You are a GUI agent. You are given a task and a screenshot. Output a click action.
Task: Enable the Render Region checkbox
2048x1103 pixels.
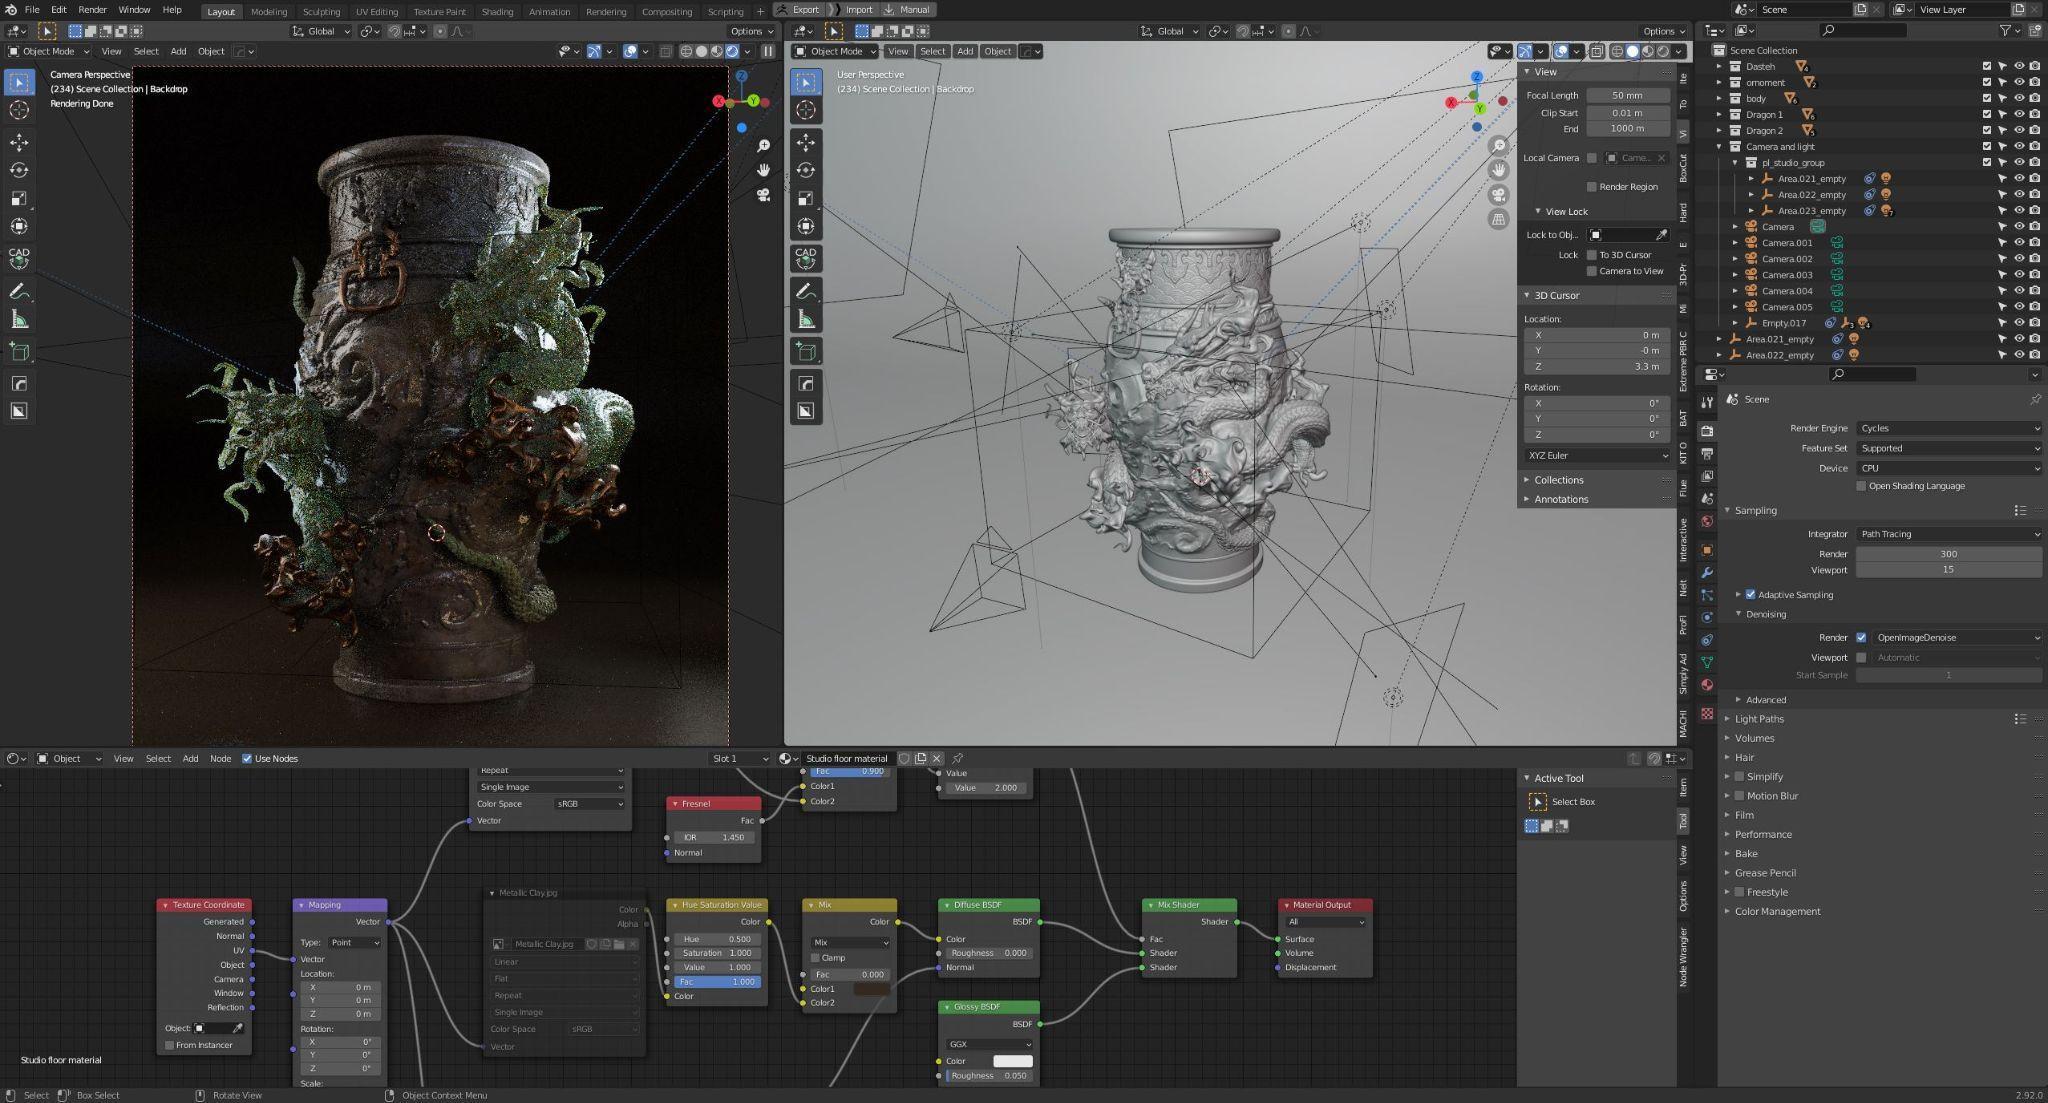1592,187
